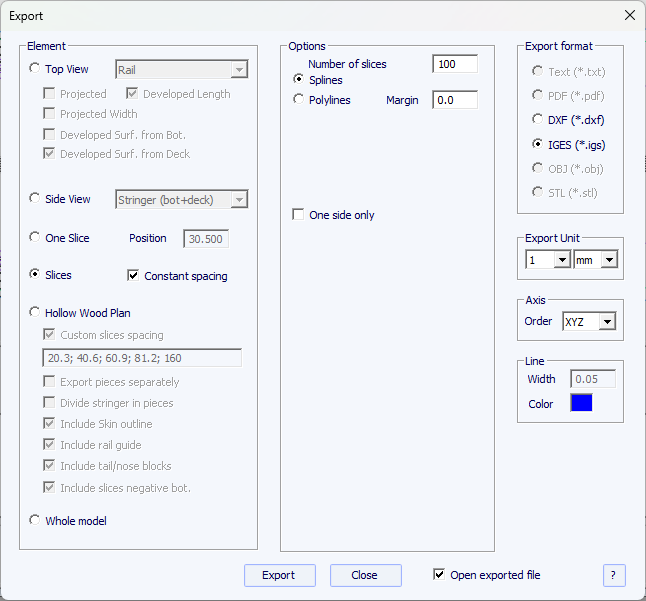This screenshot has height=601, width=646.
Task: Click the blue Line Color swatch
Action: [581, 403]
